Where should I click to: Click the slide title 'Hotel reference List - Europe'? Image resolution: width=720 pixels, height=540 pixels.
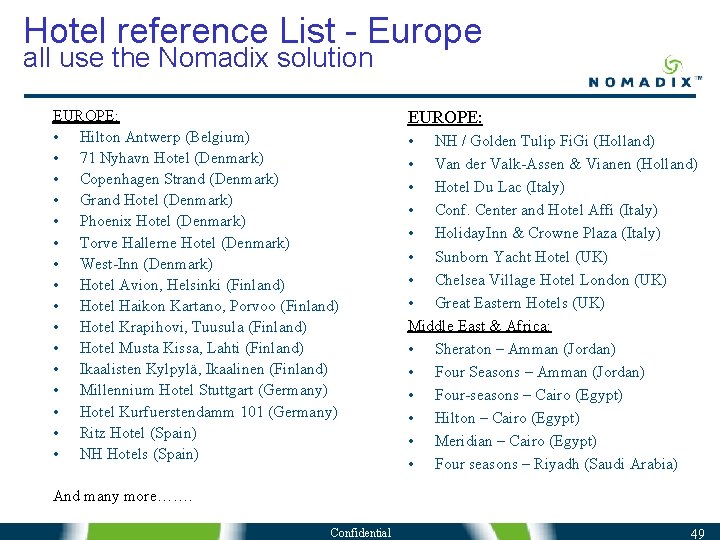tap(253, 31)
